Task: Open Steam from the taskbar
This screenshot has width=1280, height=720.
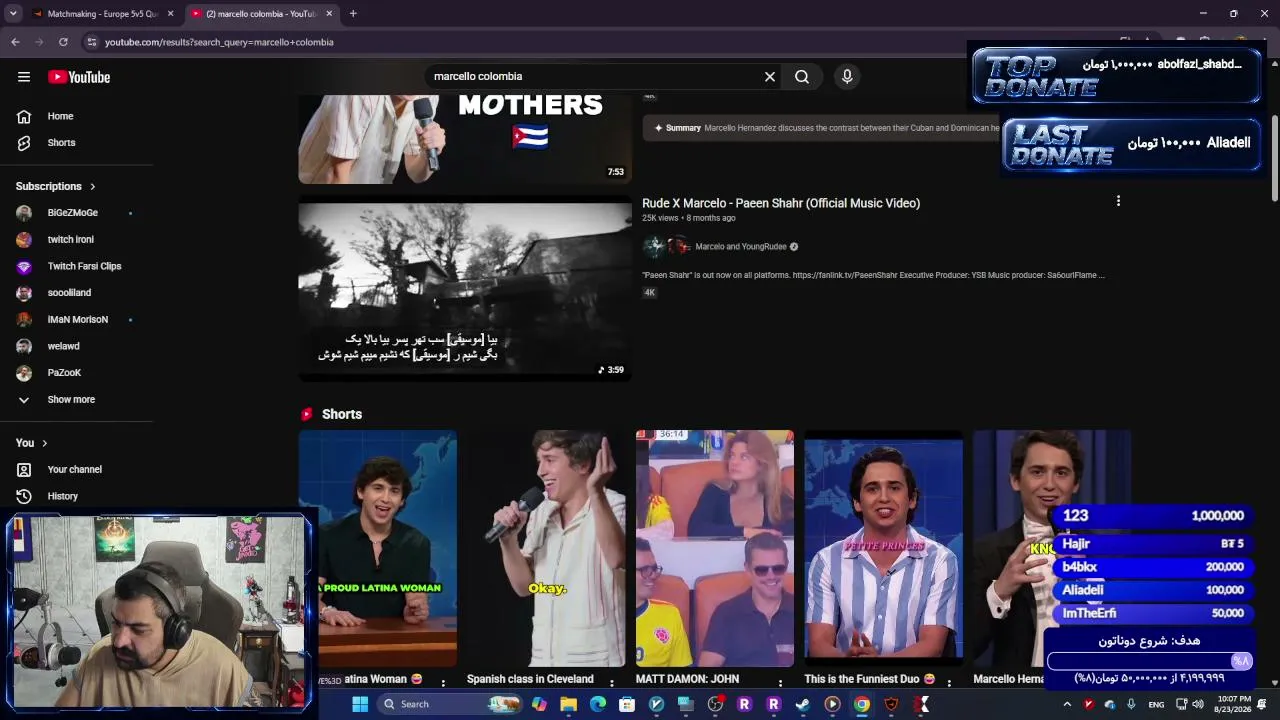Action: coord(802,704)
